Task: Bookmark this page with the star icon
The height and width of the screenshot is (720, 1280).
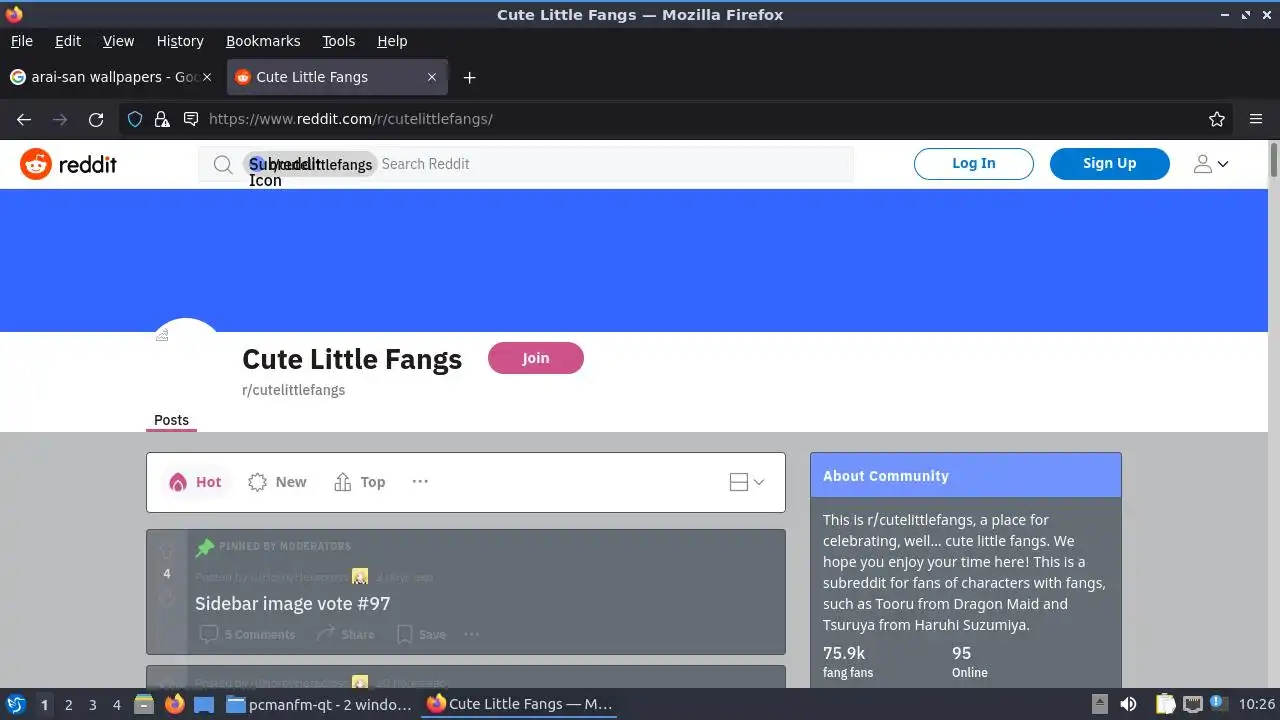Action: pos(1217,119)
